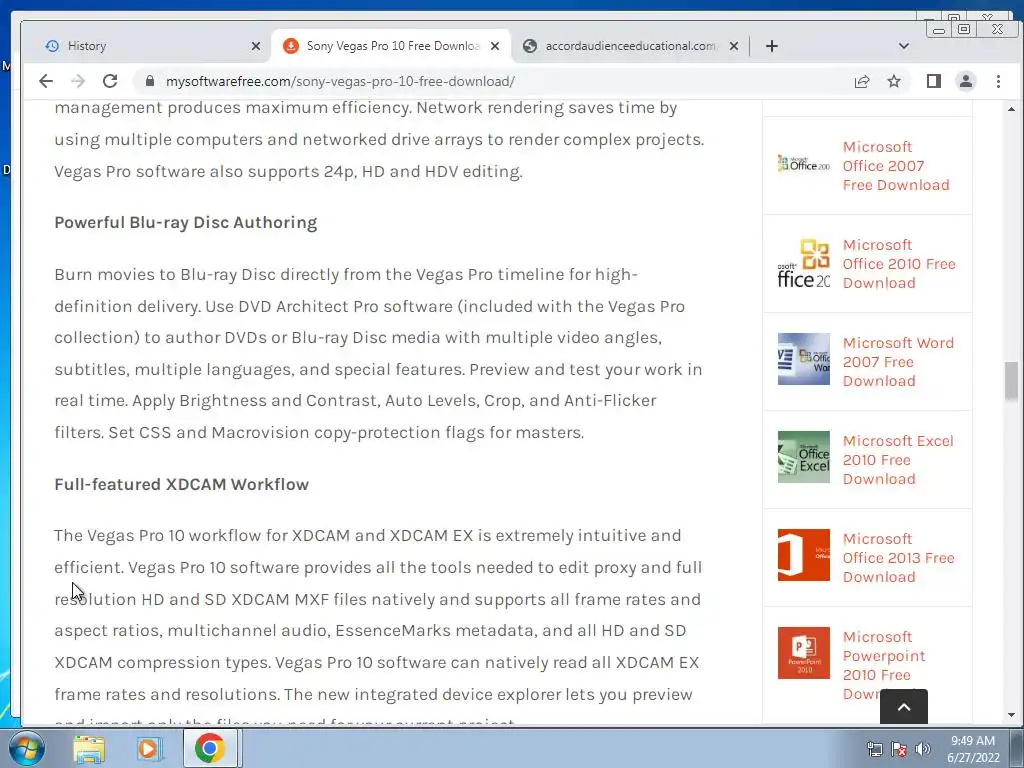Open Chrome's three-dot menu
1024x768 pixels.
tap(998, 81)
